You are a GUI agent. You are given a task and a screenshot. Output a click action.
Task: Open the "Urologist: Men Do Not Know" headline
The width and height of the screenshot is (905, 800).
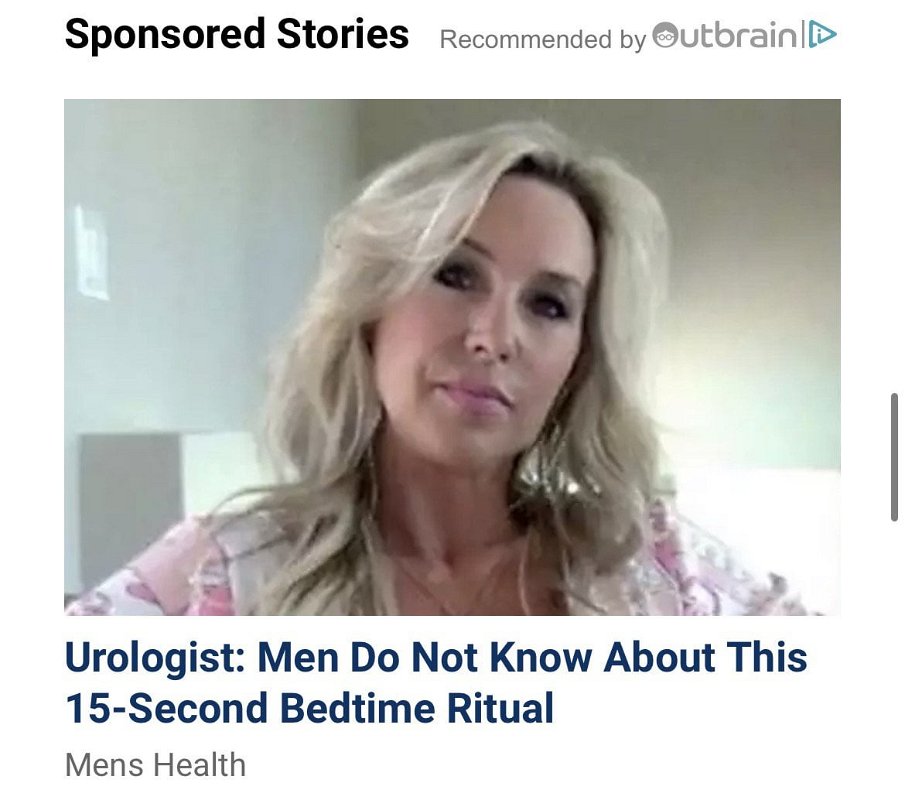coord(436,682)
